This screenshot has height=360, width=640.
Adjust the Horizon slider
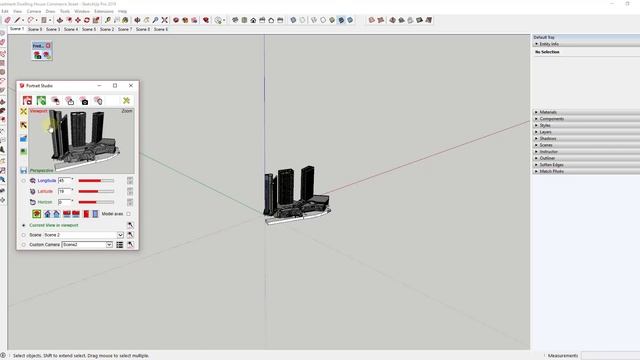point(96,202)
